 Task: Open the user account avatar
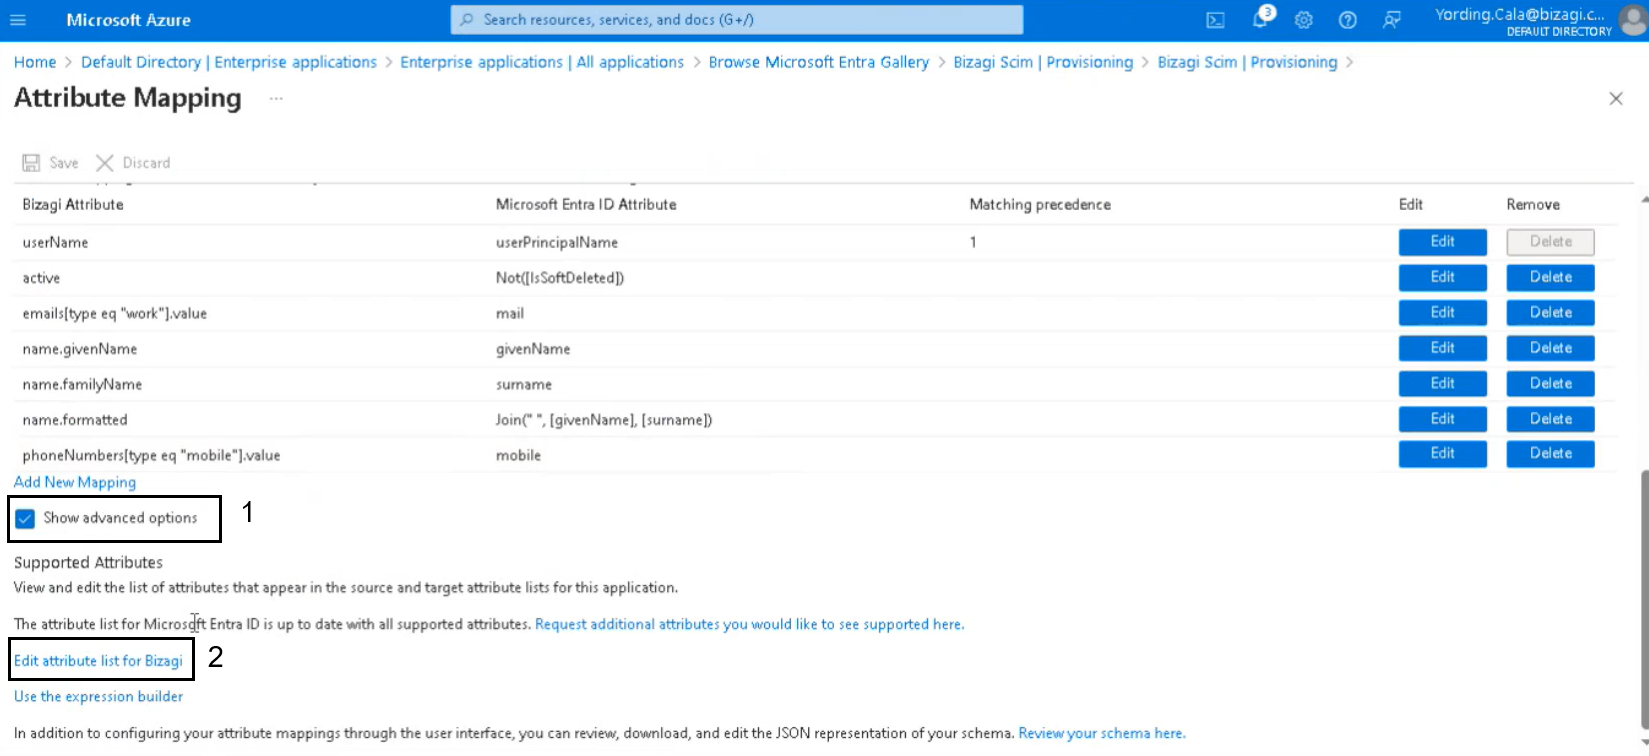[x=1633, y=20]
